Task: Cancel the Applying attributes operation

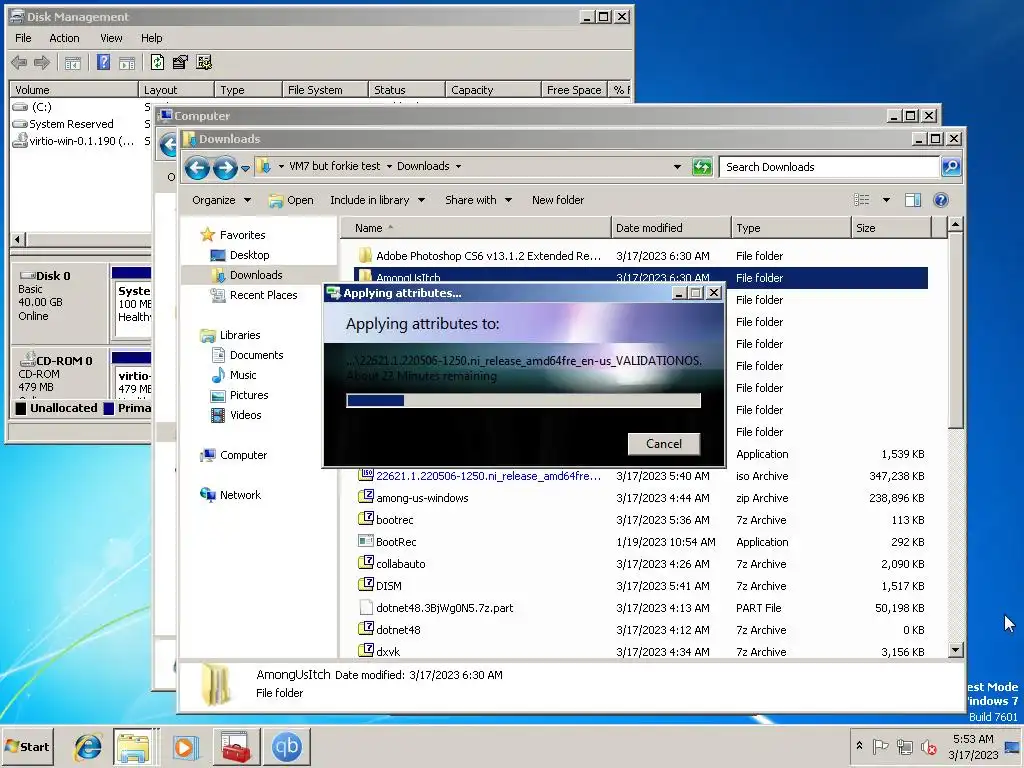Action: [664, 444]
